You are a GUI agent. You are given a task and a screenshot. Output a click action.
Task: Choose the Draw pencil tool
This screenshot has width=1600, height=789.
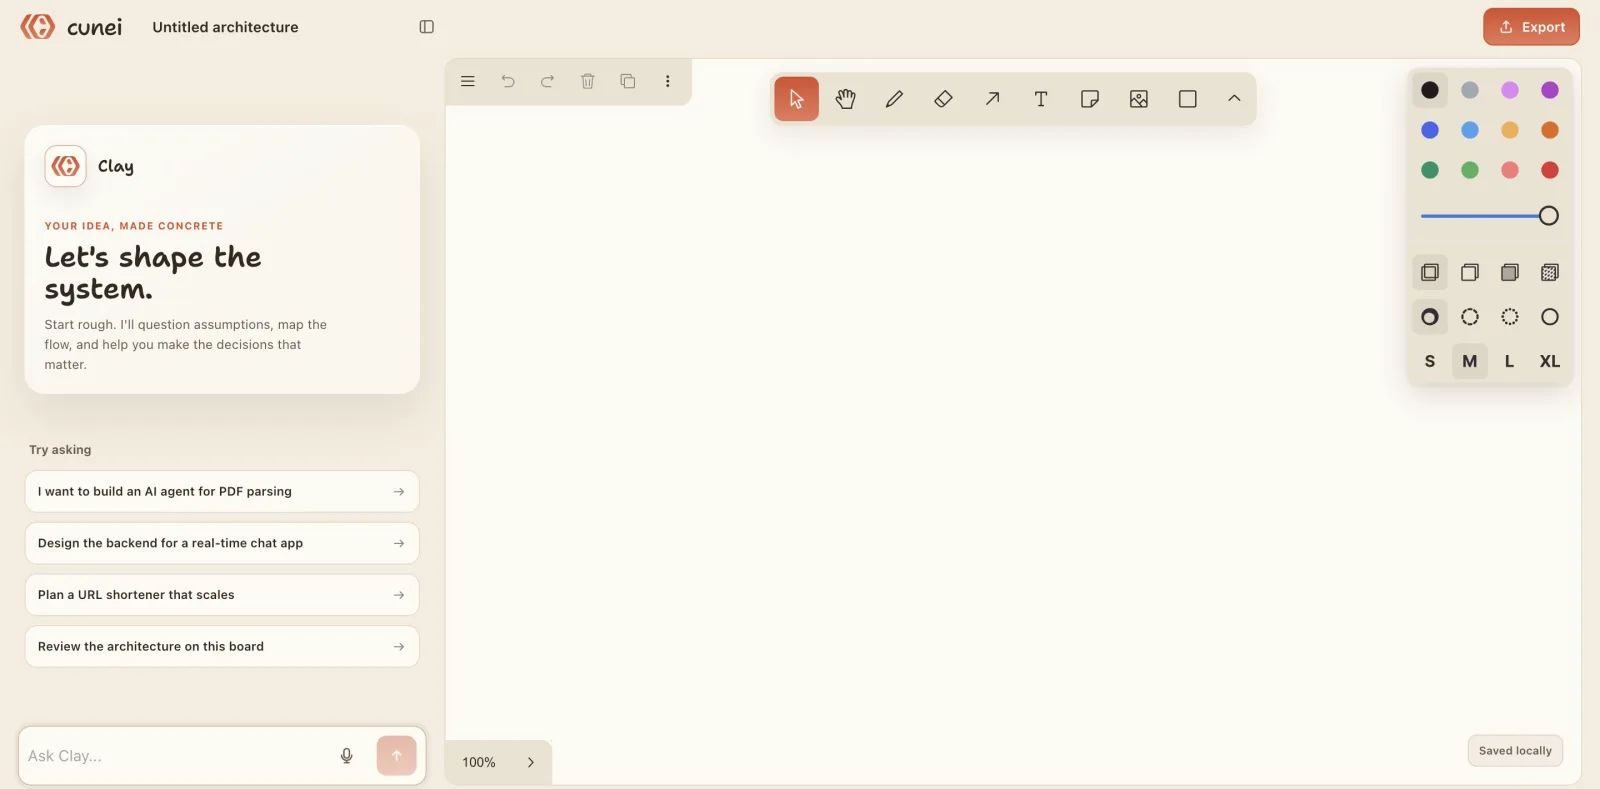pos(894,99)
